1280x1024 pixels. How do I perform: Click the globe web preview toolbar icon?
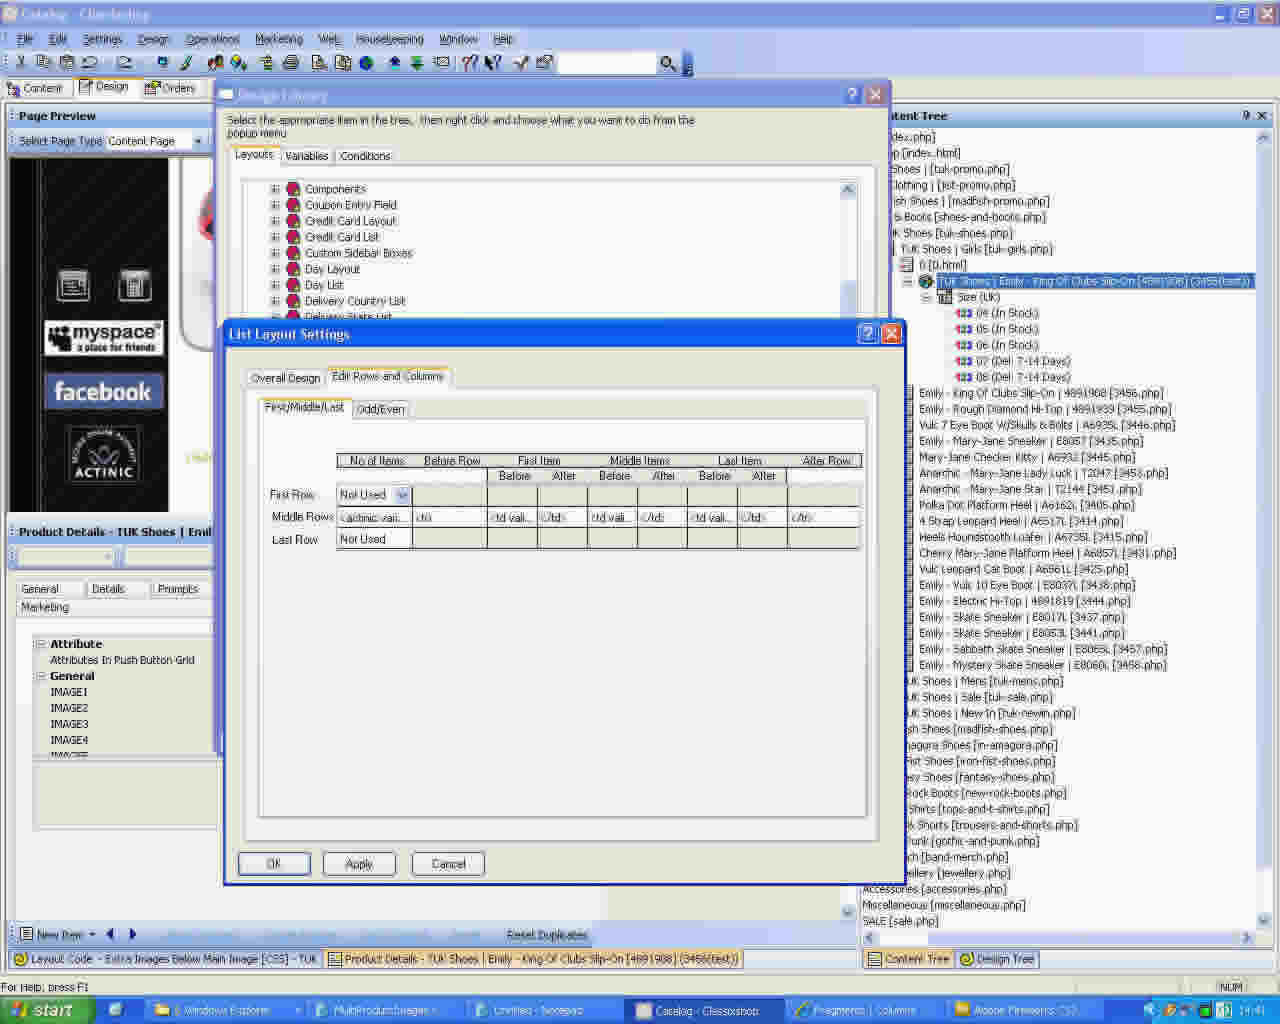(367, 63)
